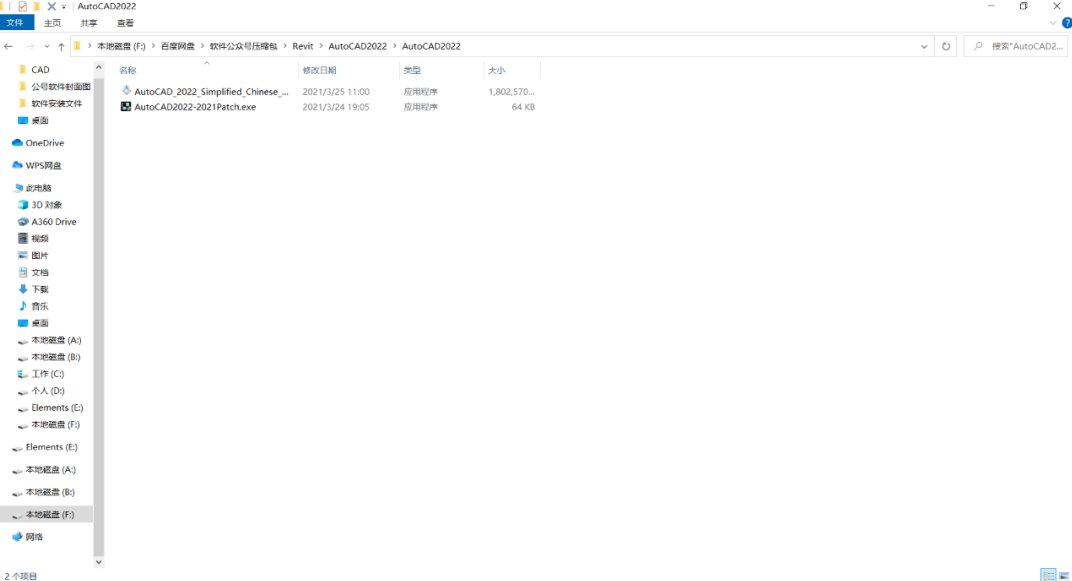Open the Customize Quick Access Toolbar arrow
Image resolution: width=1072 pixels, height=581 pixels.
64,7
